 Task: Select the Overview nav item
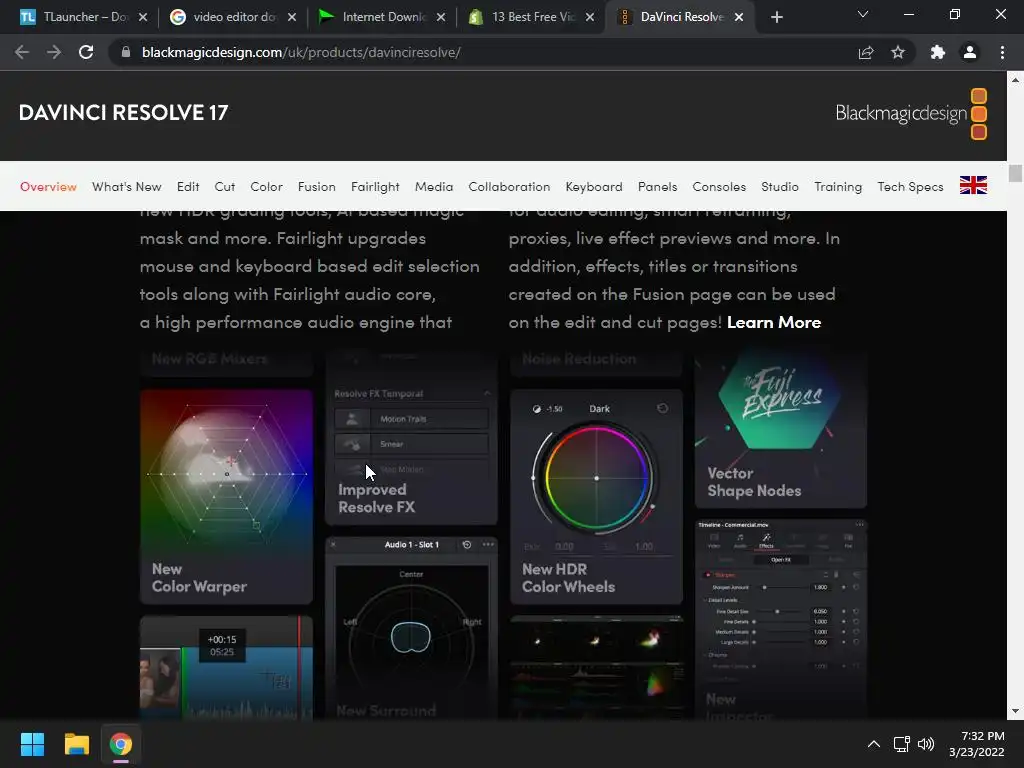tap(48, 187)
